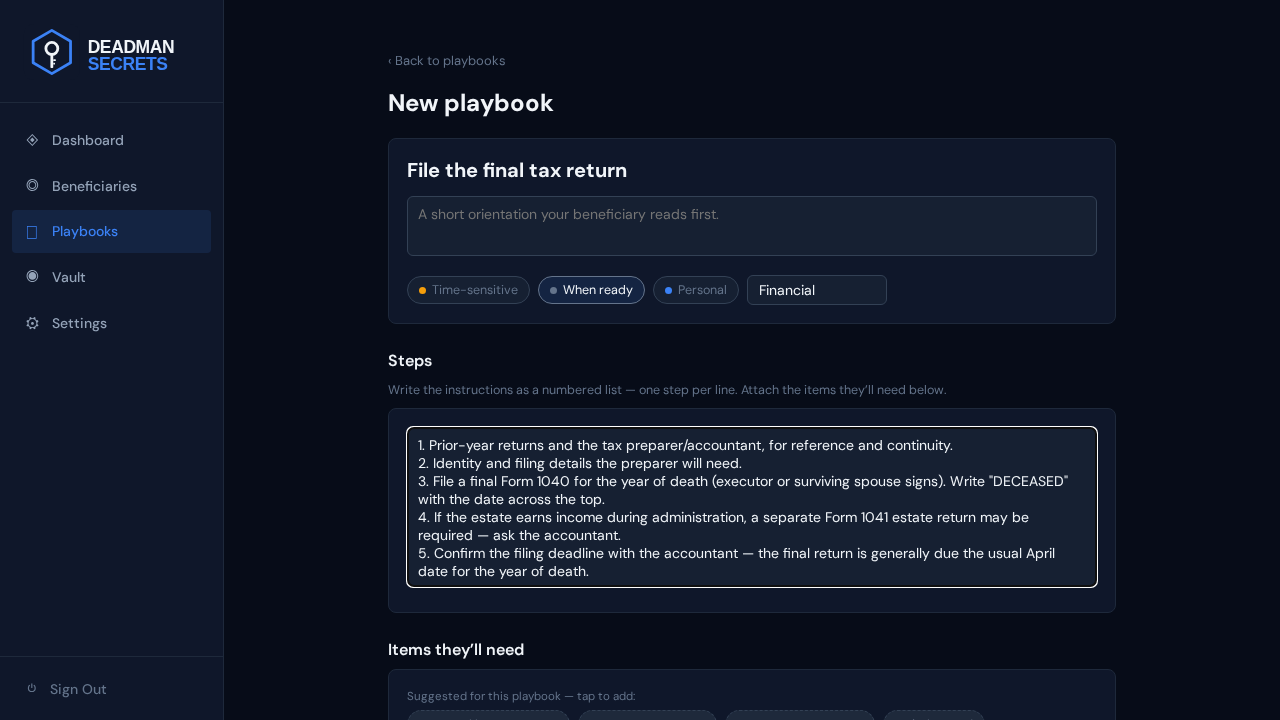
Task: Click the first suggested item chip
Action: pyautogui.click(x=488, y=715)
